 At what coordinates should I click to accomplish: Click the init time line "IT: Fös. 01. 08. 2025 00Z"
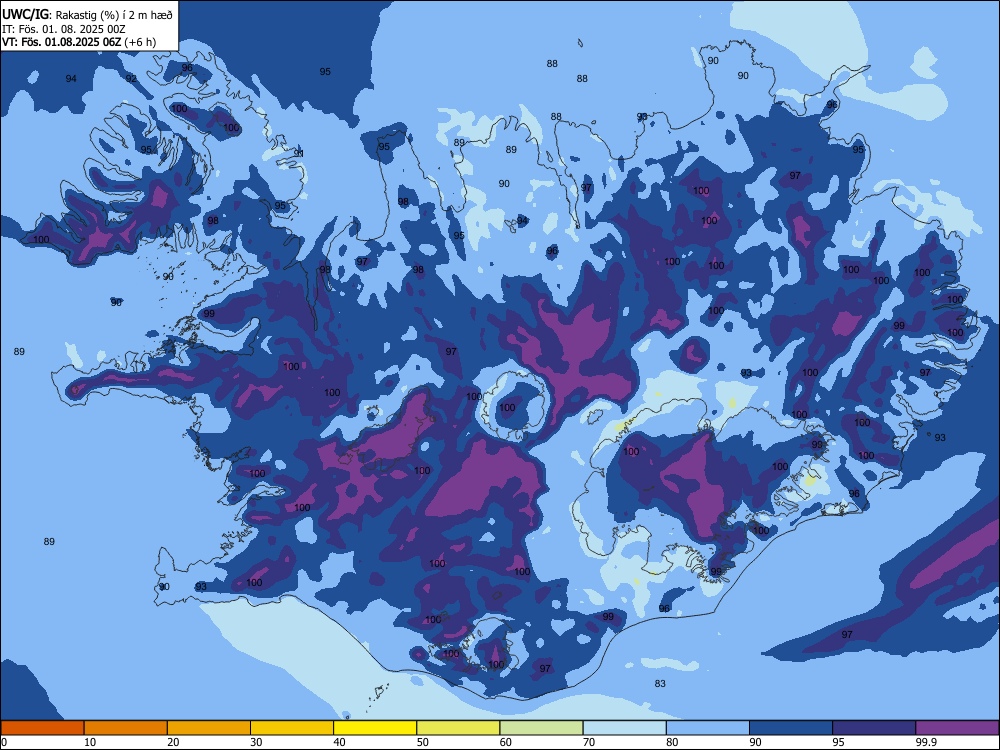(x=64, y=29)
